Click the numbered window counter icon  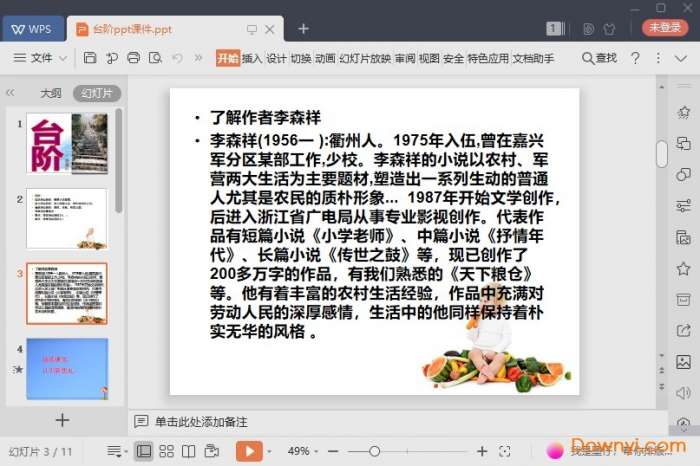(555, 29)
